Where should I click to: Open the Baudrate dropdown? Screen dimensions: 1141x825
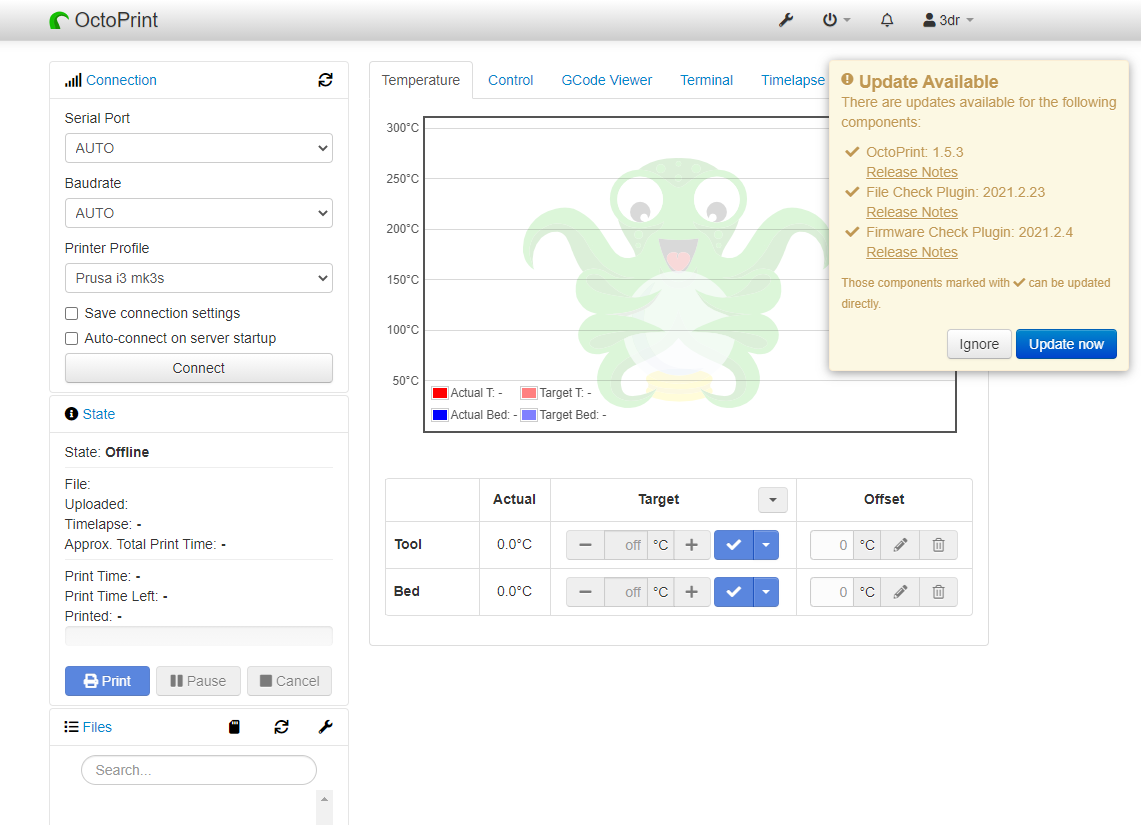tap(199, 213)
